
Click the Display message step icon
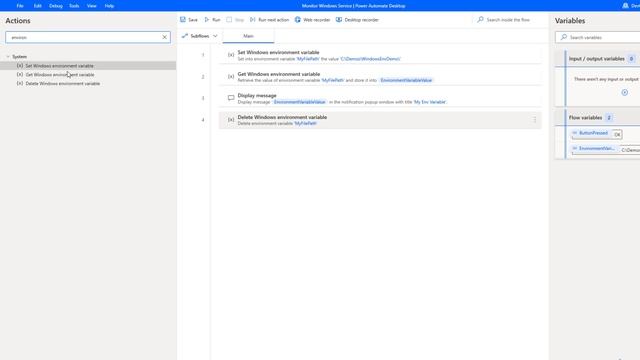pos(231,98)
